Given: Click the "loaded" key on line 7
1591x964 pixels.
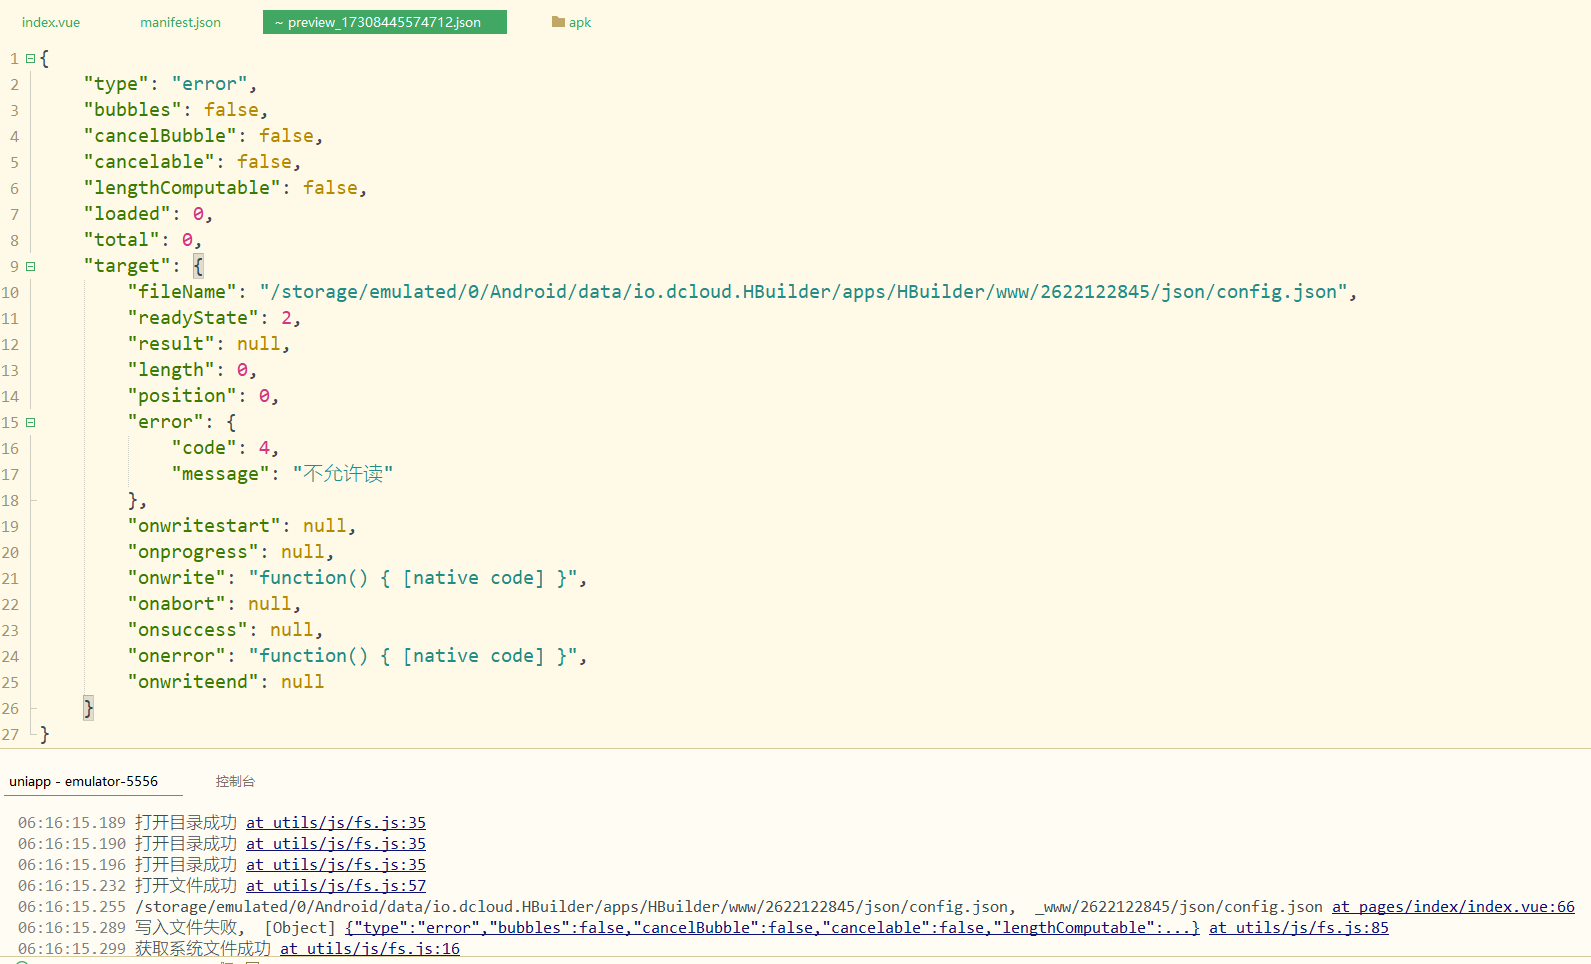Looking at the screenshot, I should tap(127, 214).
